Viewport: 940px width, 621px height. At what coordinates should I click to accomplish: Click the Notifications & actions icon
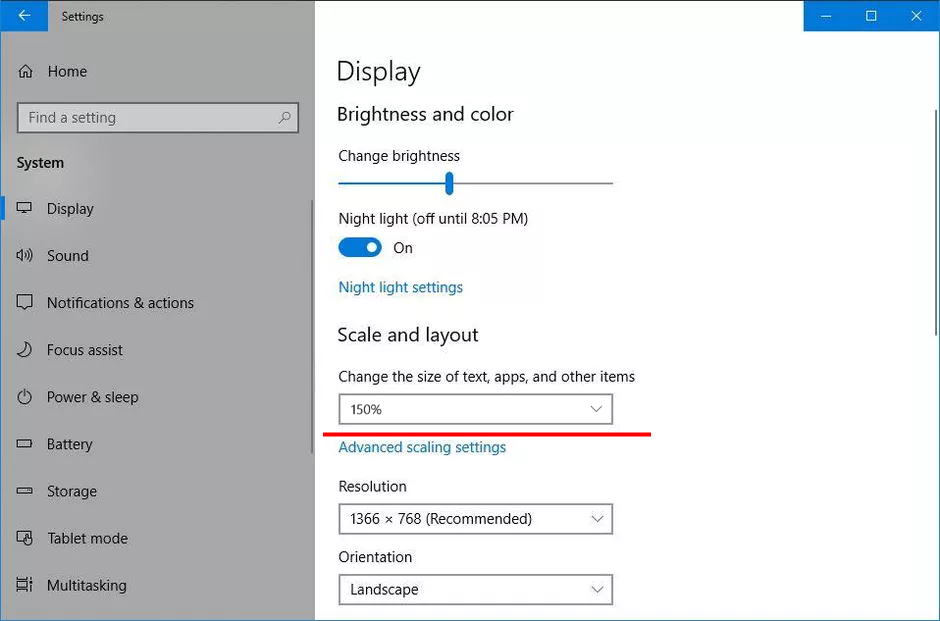pyautogui.click(x=25, y=303)
